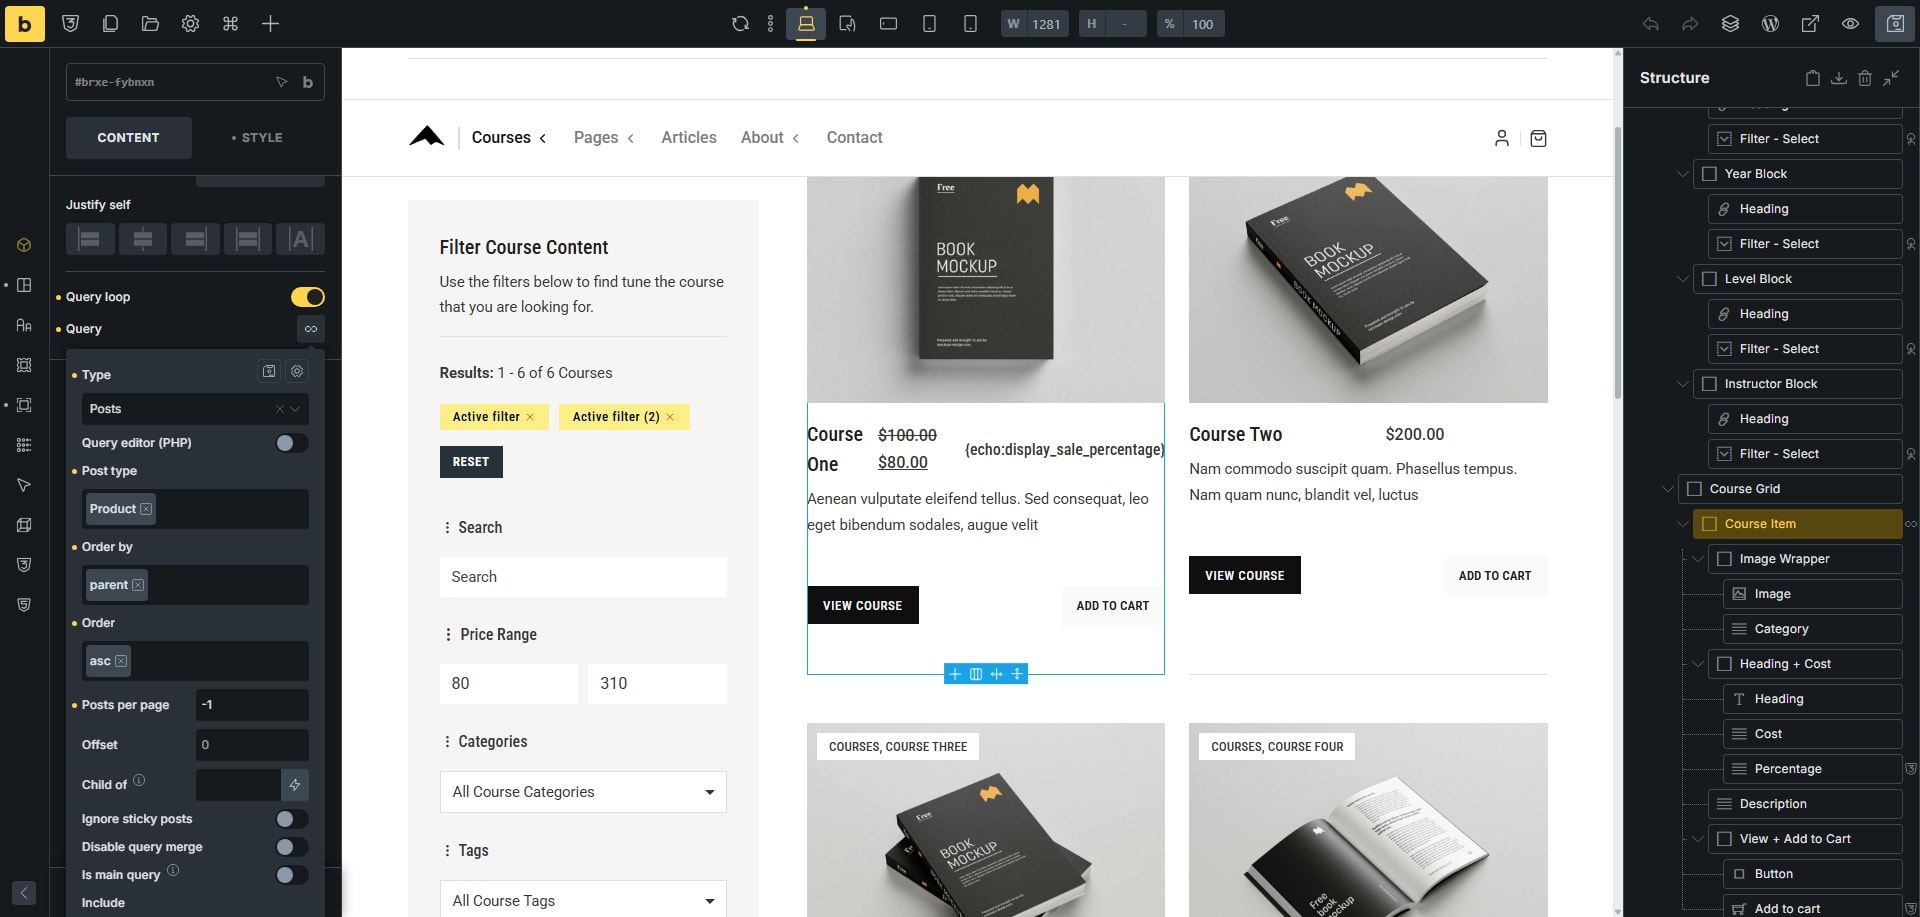
Task: Click VIEW COURSE for Course Two
Action: pos(1244,575)
